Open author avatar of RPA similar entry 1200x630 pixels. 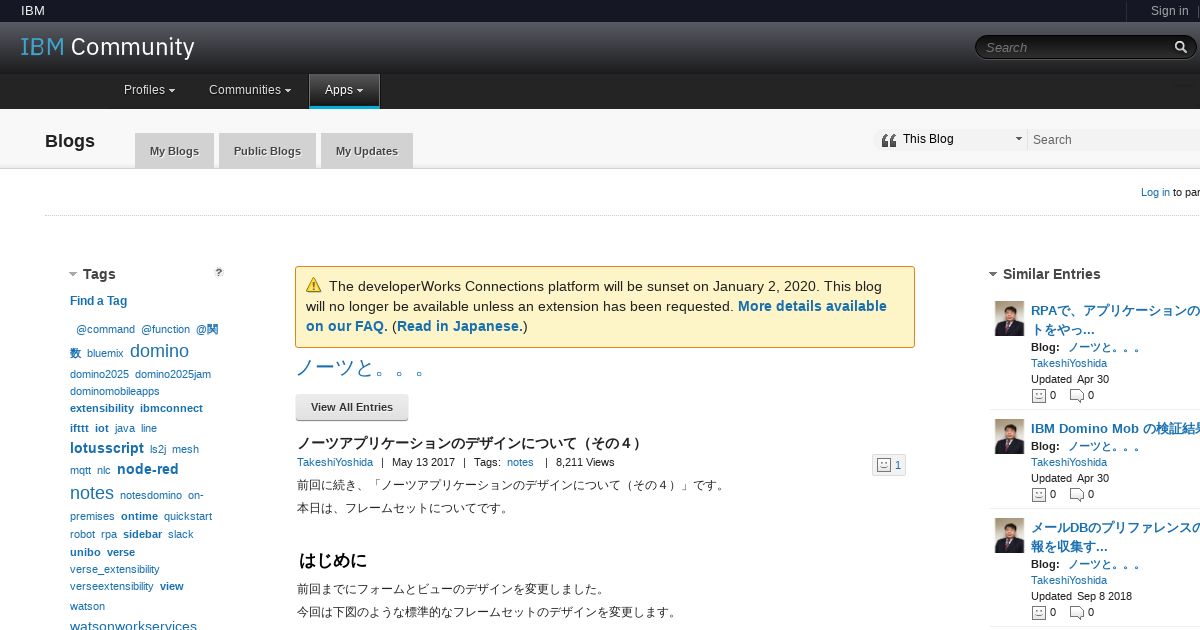click(x=1009, y=319)
